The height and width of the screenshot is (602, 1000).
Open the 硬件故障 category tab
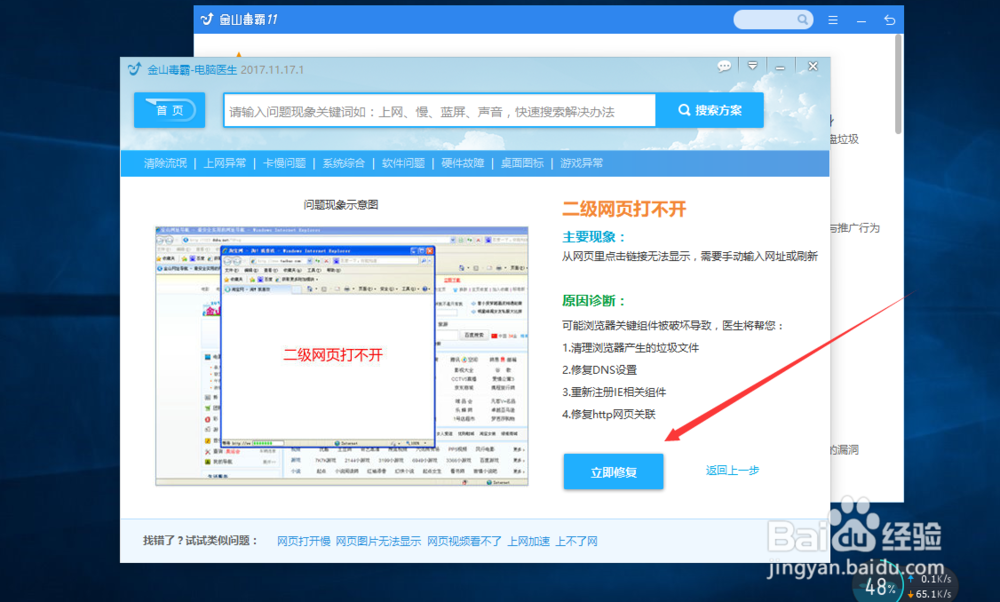(x=463, y=163)
